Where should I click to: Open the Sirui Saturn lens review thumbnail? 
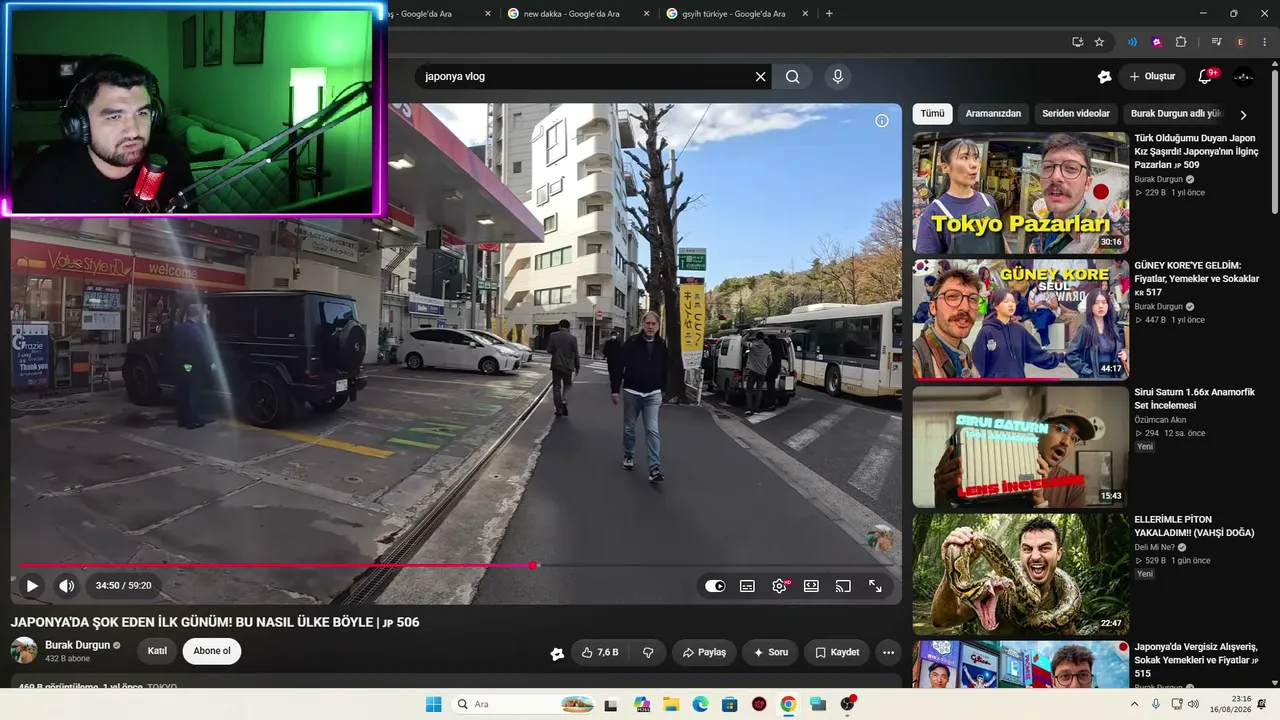[x=1020, y=447]
